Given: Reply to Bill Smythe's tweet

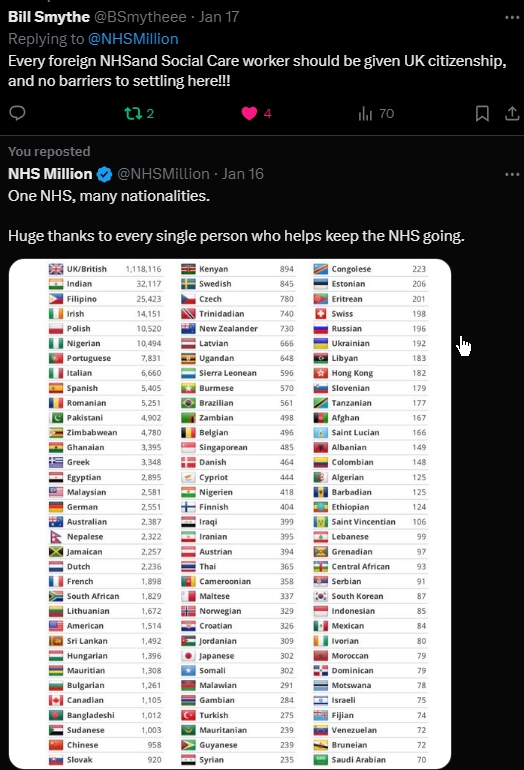Looking at the screenshot, I should pos(17,113).
